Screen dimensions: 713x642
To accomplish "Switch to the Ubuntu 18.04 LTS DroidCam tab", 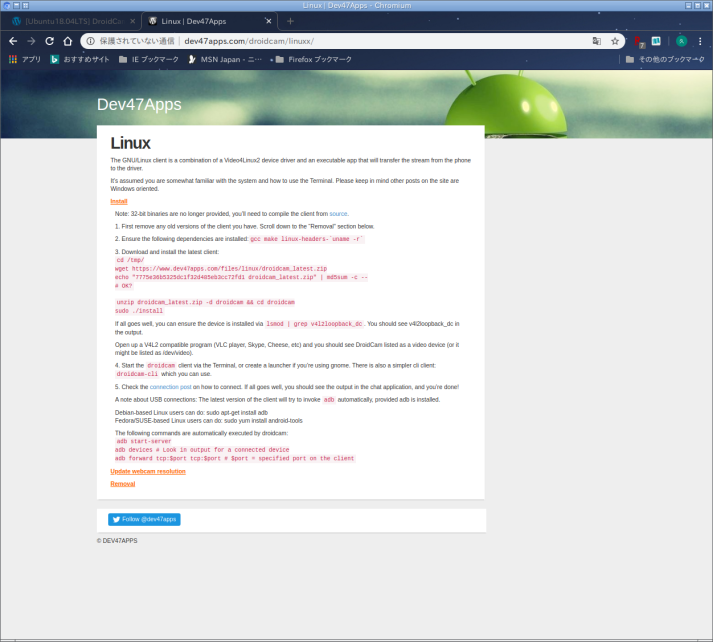I will 70,20.
